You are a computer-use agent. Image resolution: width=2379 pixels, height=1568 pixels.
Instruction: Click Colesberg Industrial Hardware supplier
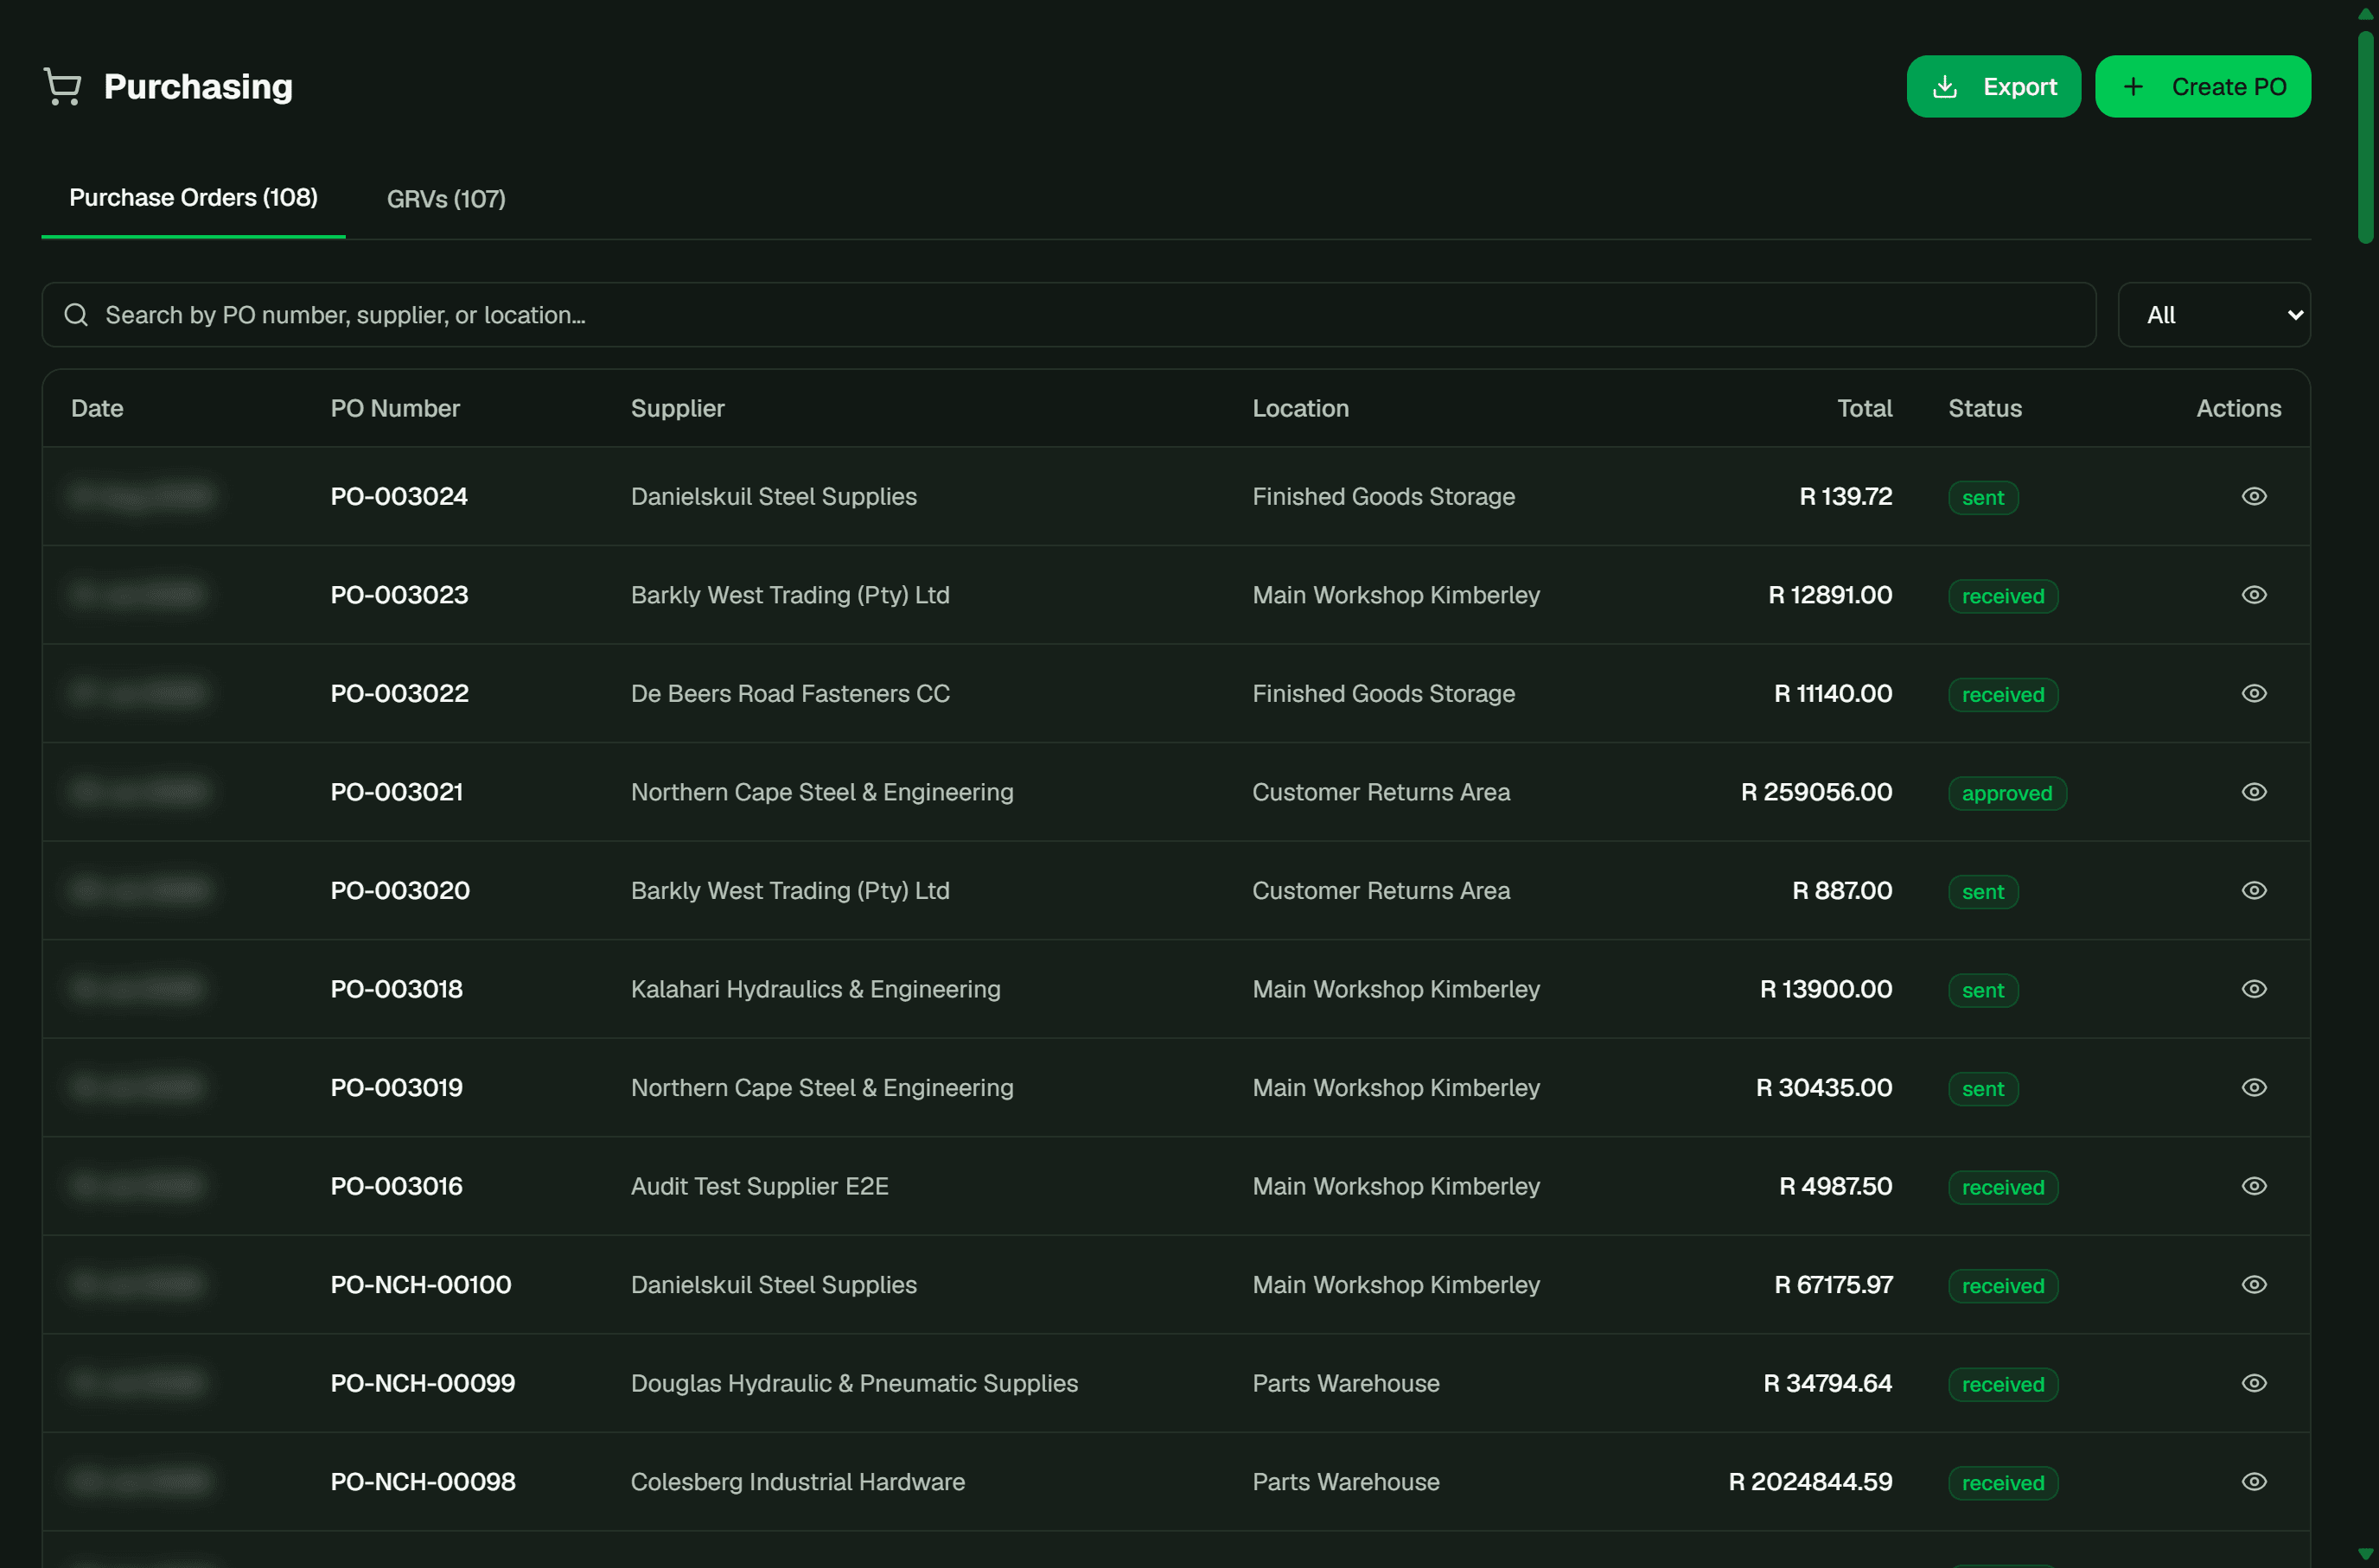[797, 1481]
